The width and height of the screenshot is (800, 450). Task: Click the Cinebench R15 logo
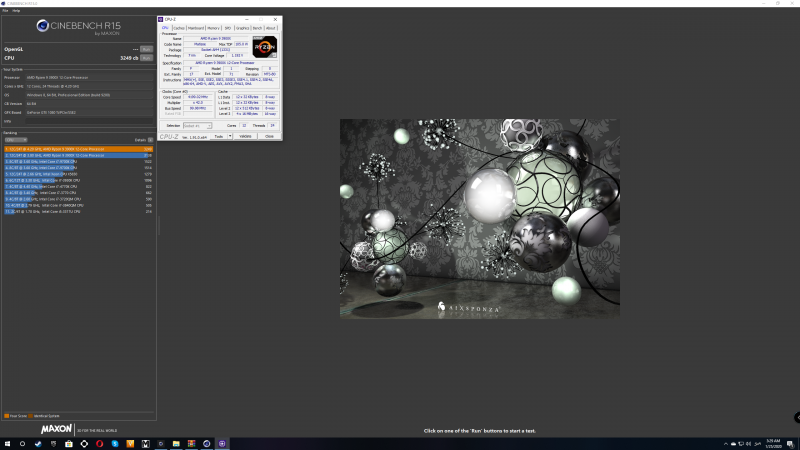[x=77, y=27]
